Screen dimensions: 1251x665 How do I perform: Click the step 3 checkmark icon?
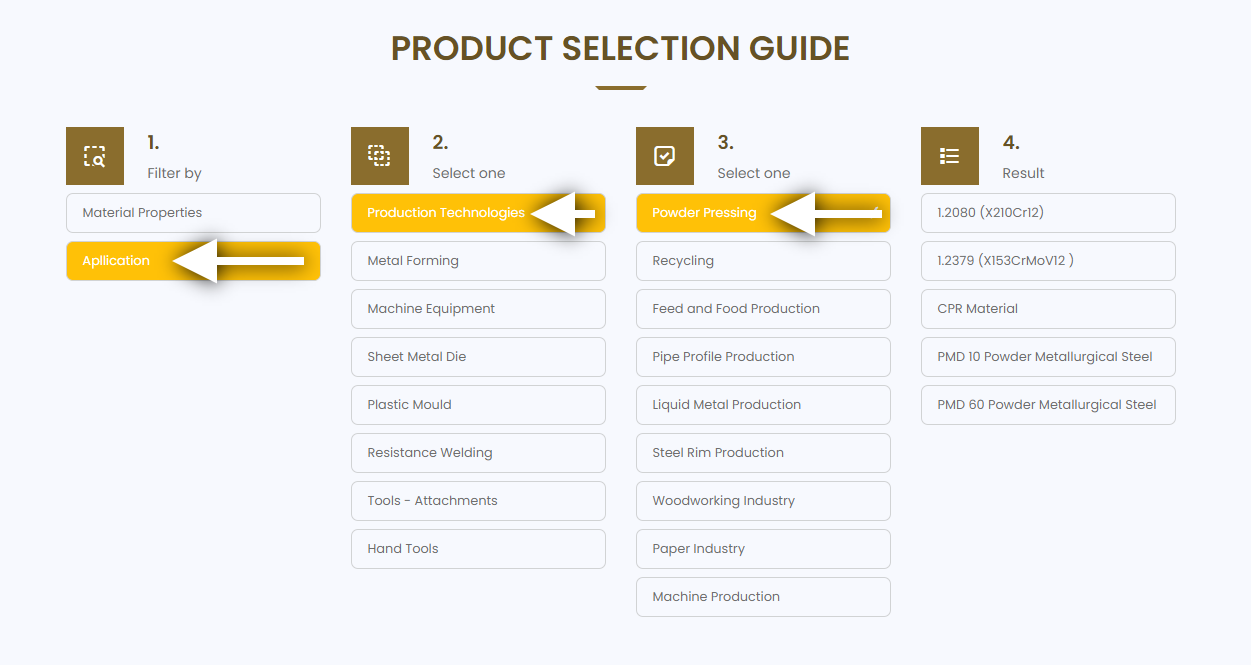pos(665,156)
